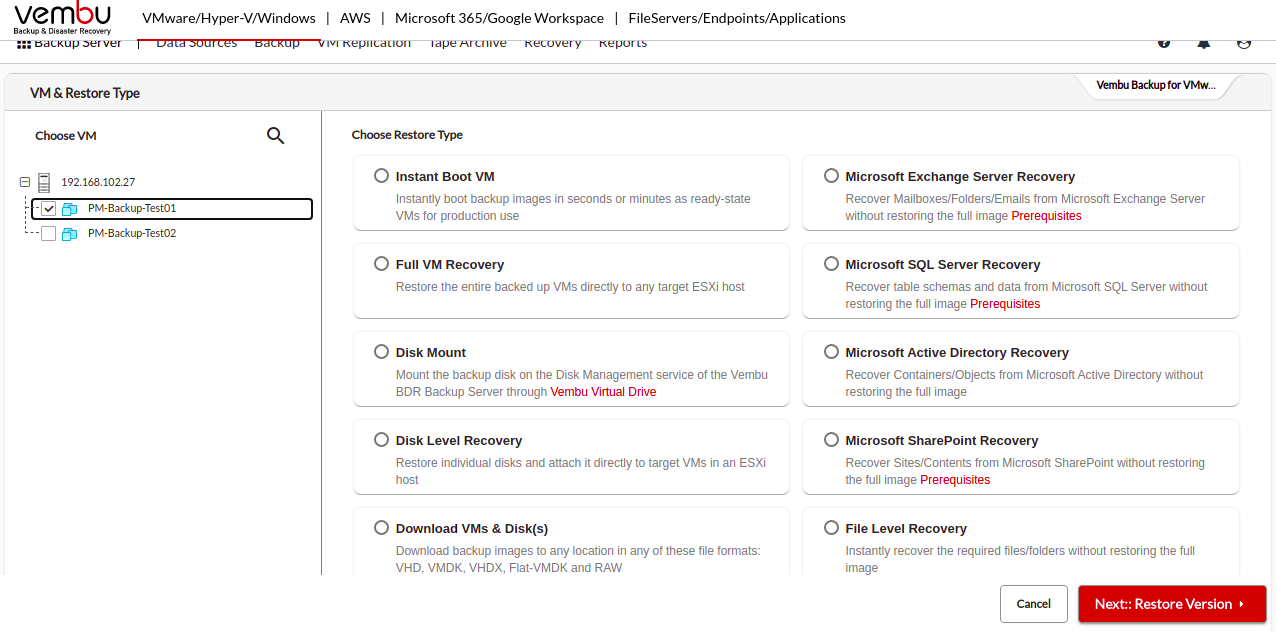
Task: Choose Microsoft SharePoint Recovery radio button
Action: tap(831, 440)
